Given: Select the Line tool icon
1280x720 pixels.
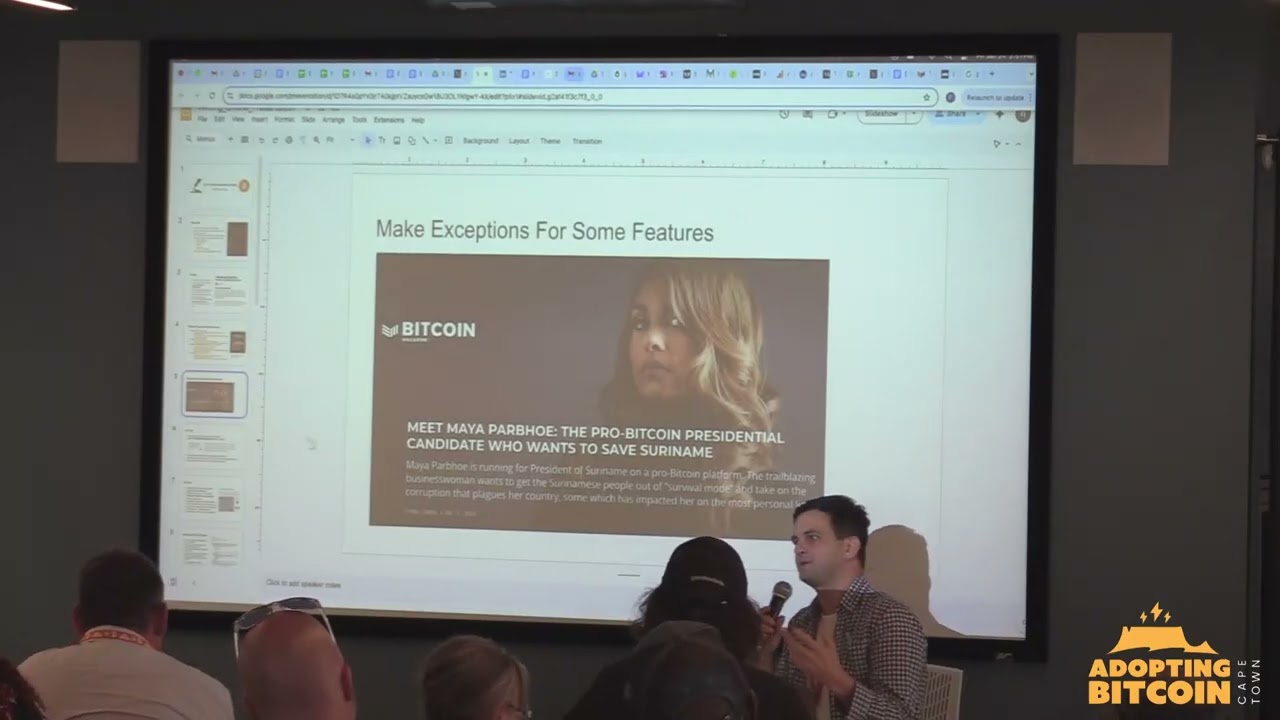Looking at the screenshot, I should coord(425,140).
